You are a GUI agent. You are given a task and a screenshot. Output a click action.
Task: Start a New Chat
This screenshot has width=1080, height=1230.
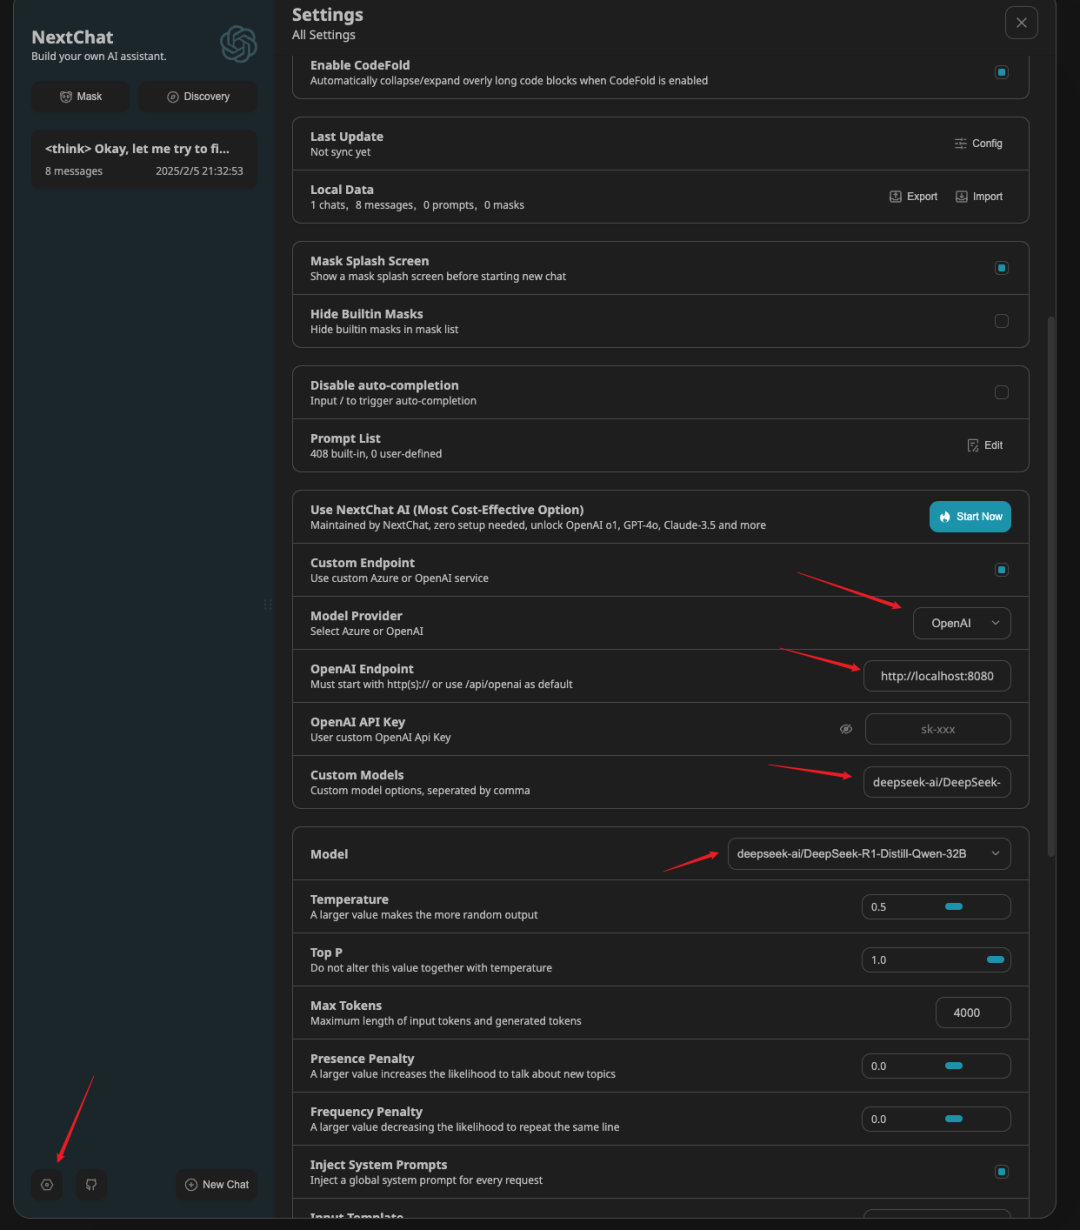217,1184
